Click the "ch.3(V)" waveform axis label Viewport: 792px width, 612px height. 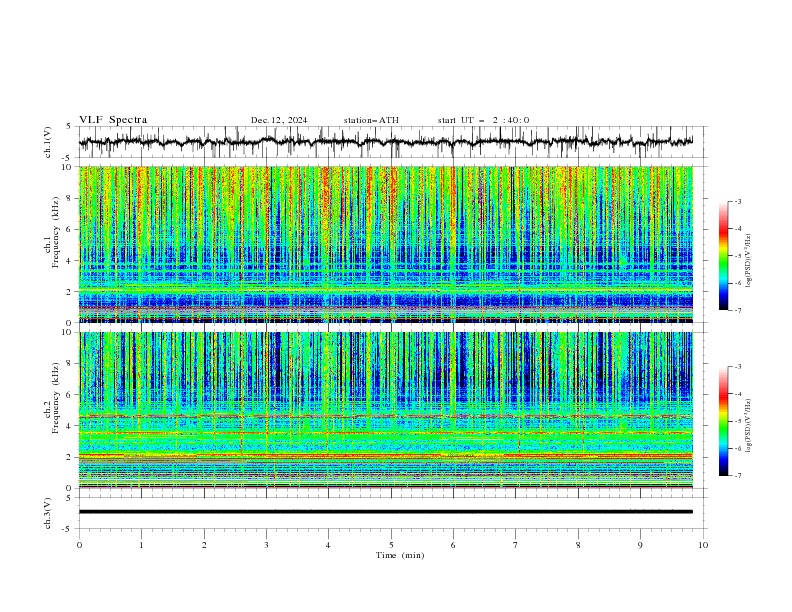pos(48,513)
